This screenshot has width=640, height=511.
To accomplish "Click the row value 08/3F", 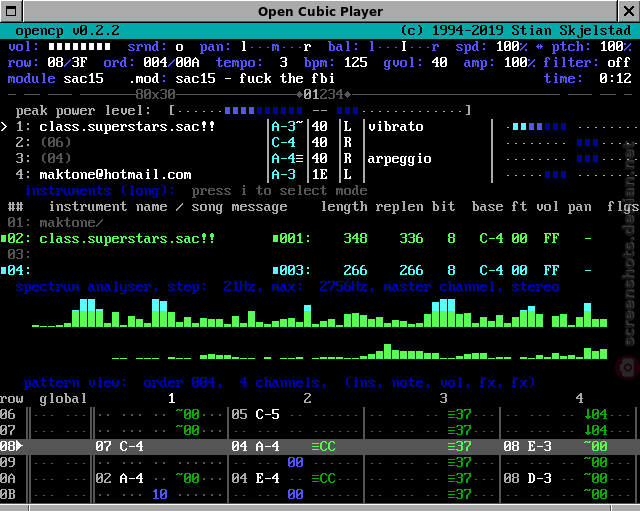I will [67, 62].
